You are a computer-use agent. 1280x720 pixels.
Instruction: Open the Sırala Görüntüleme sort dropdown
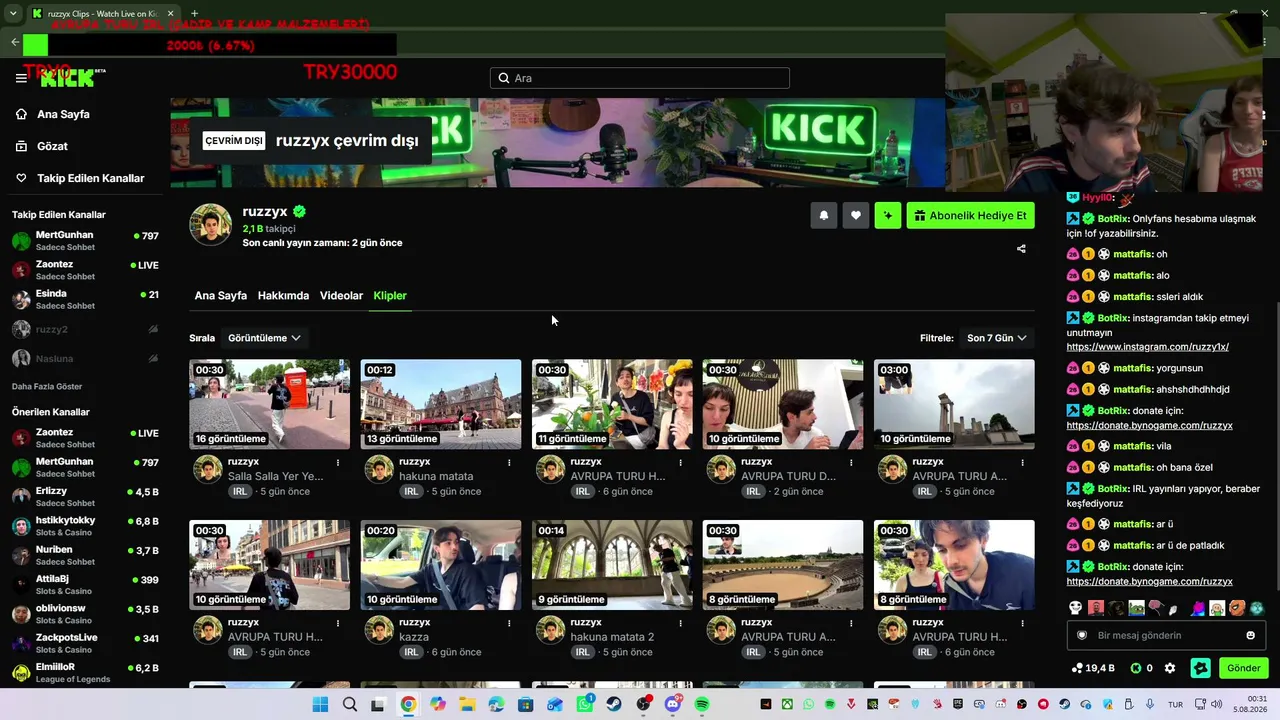pos(264,338)
